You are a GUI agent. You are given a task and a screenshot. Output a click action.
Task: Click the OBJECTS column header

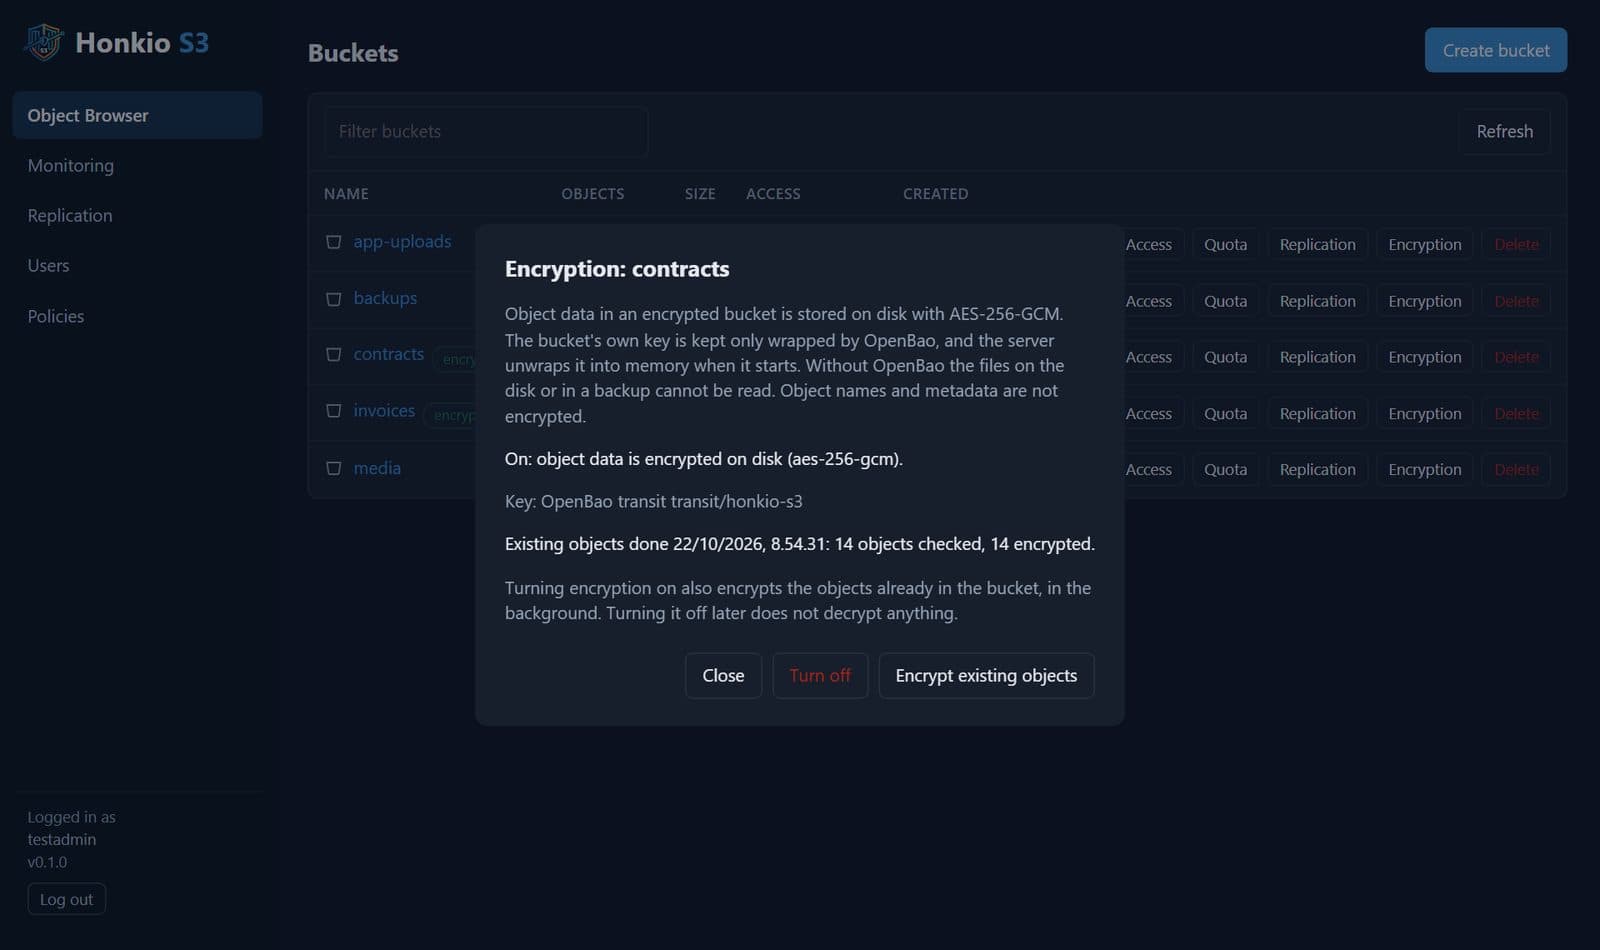592,194
